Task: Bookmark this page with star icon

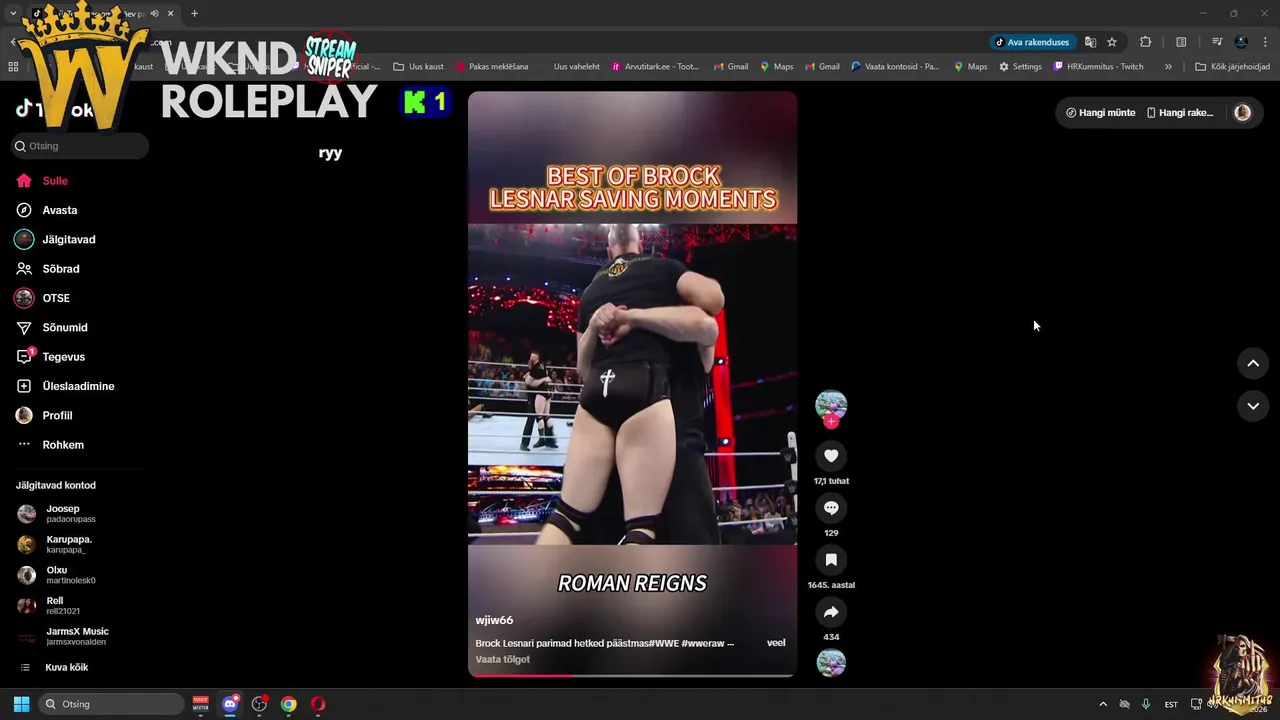Action: 1112,42
